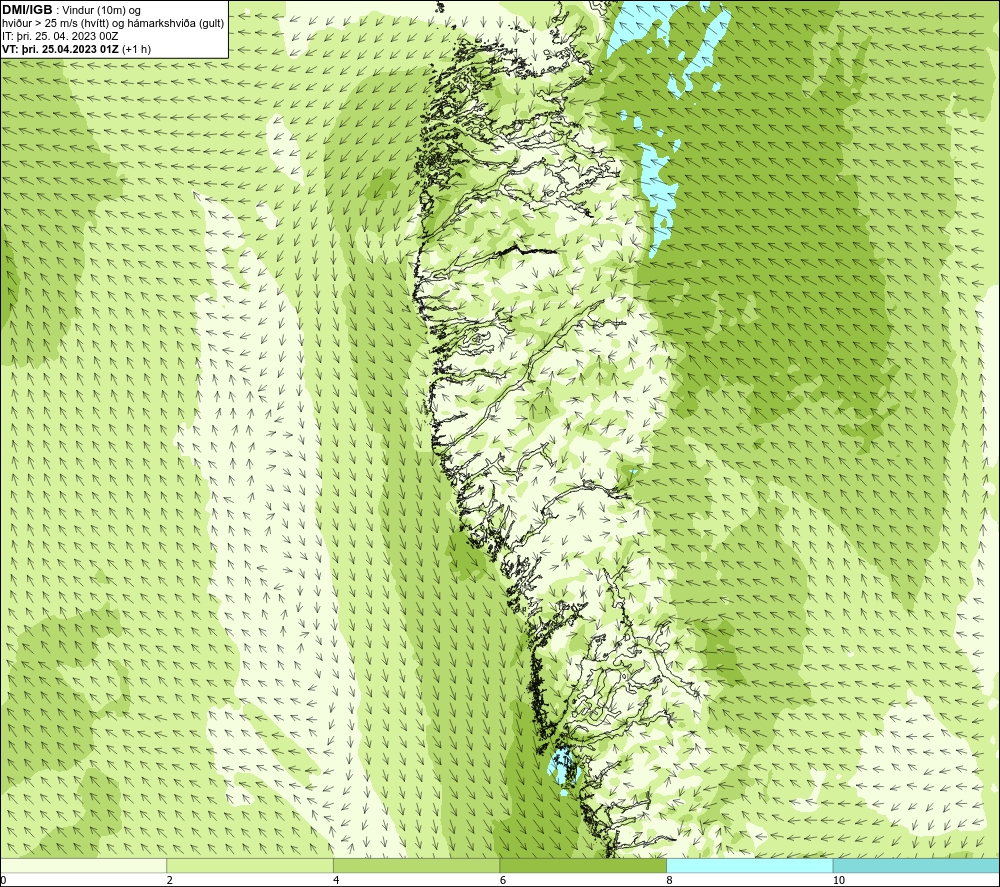Click the above 10 m/s teal legend swatch
1000x887 pixels.
[x=916, y=866]
